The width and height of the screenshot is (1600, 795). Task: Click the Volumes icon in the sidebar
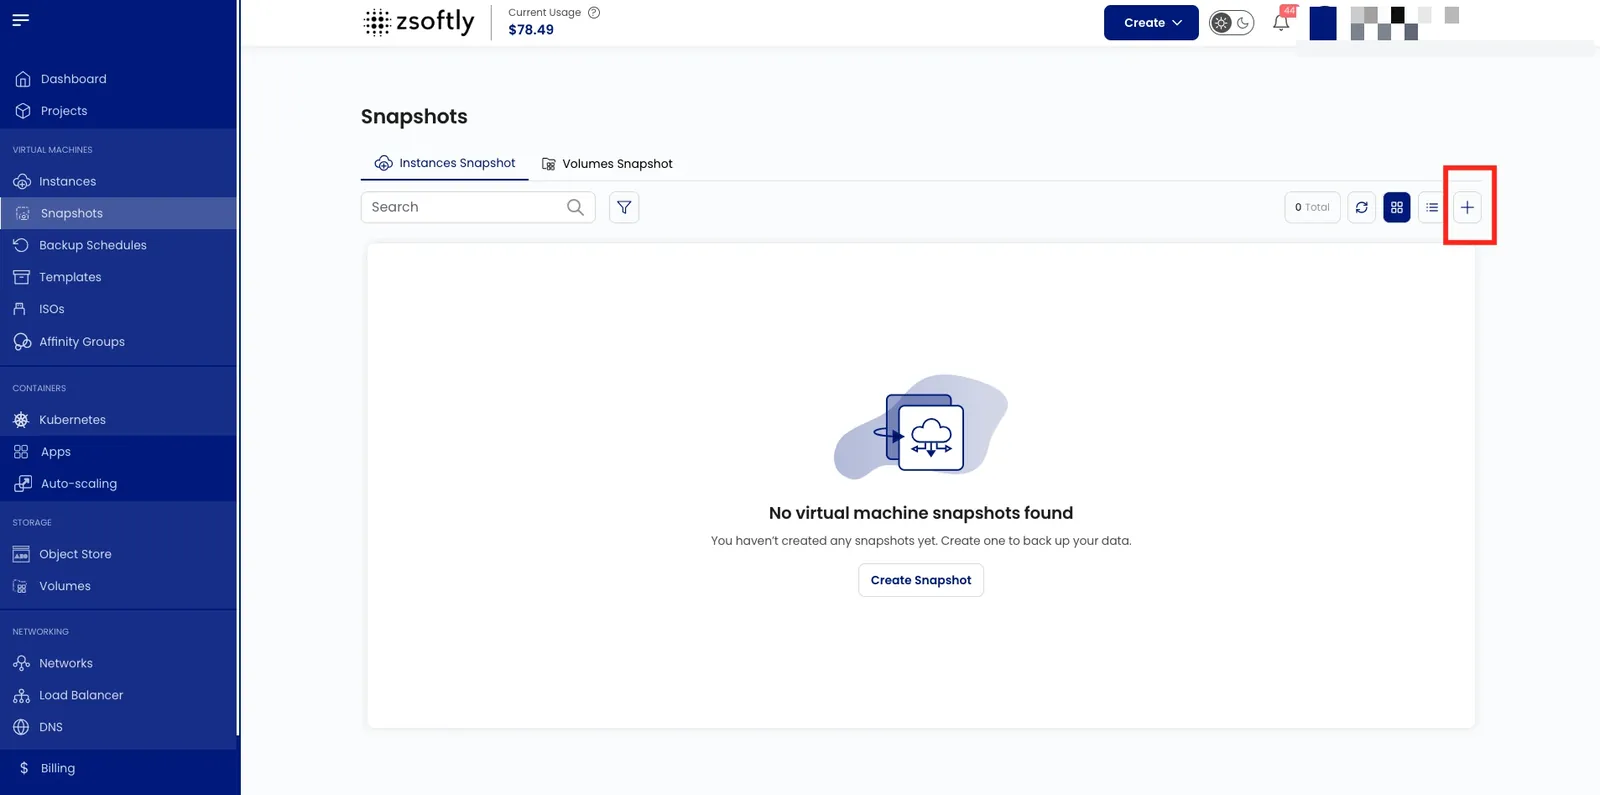click(x=21, y=586)
